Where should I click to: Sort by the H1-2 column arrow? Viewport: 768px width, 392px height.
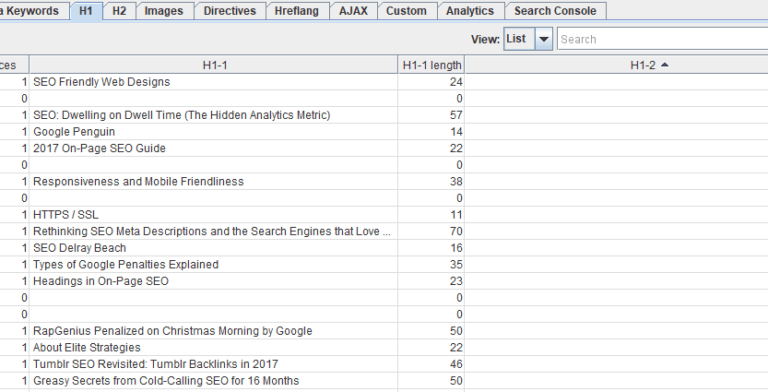point(665,65)
